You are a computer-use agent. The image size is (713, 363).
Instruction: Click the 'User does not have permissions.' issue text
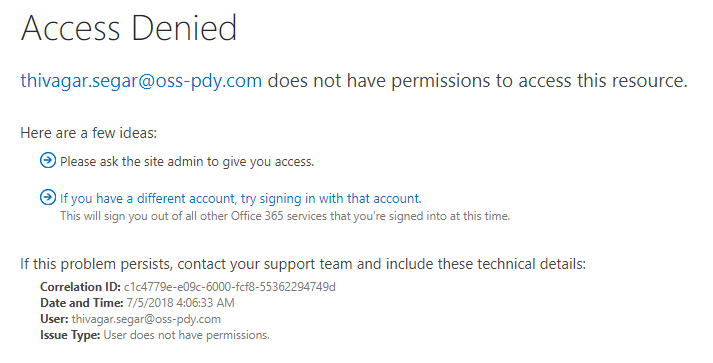click(186, 335)
